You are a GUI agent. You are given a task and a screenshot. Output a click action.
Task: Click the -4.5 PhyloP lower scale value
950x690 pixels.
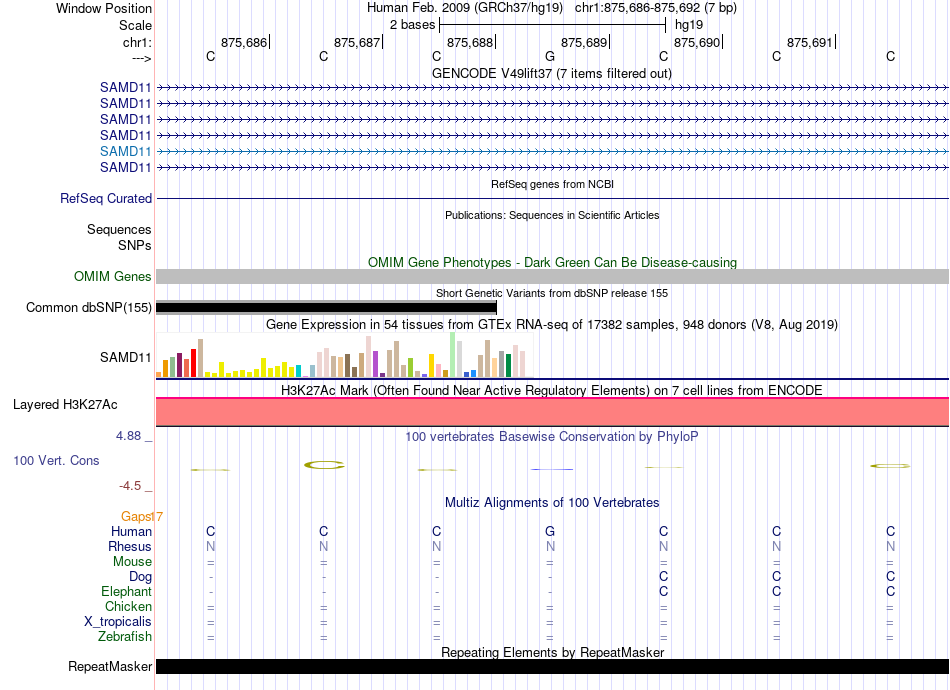pos(130,486)
